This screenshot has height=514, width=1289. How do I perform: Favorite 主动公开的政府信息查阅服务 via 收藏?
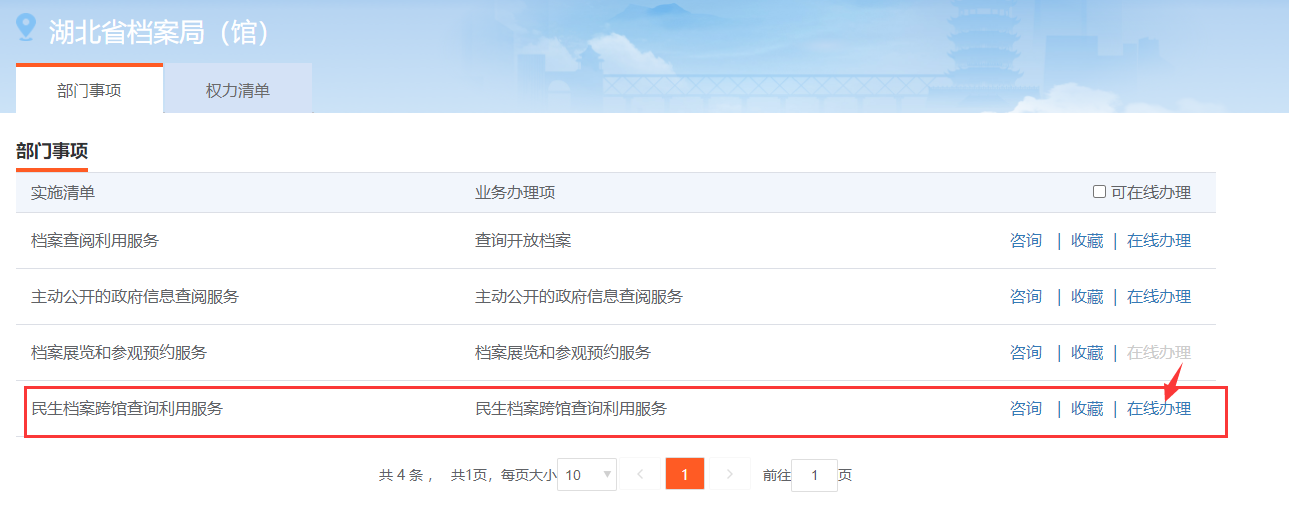click(x=1086, y=297)
